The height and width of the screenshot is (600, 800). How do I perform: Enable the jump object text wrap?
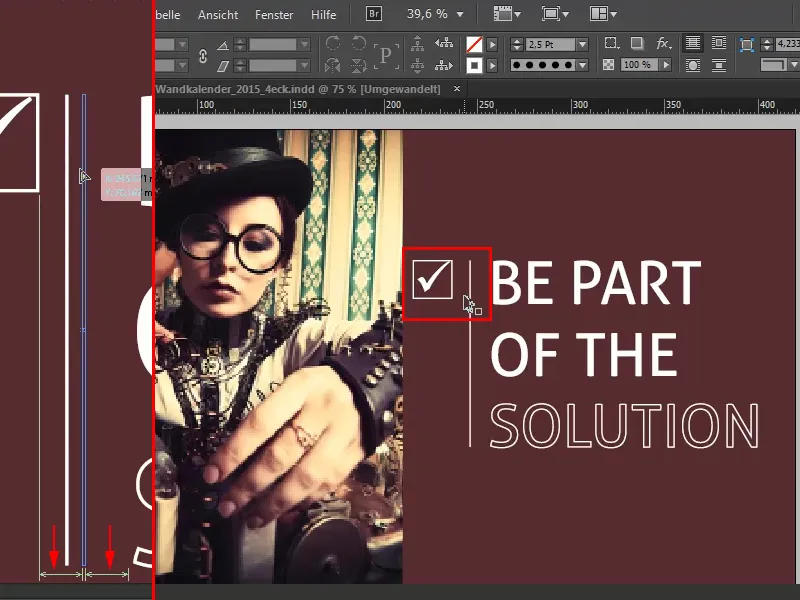click(719, 65)
